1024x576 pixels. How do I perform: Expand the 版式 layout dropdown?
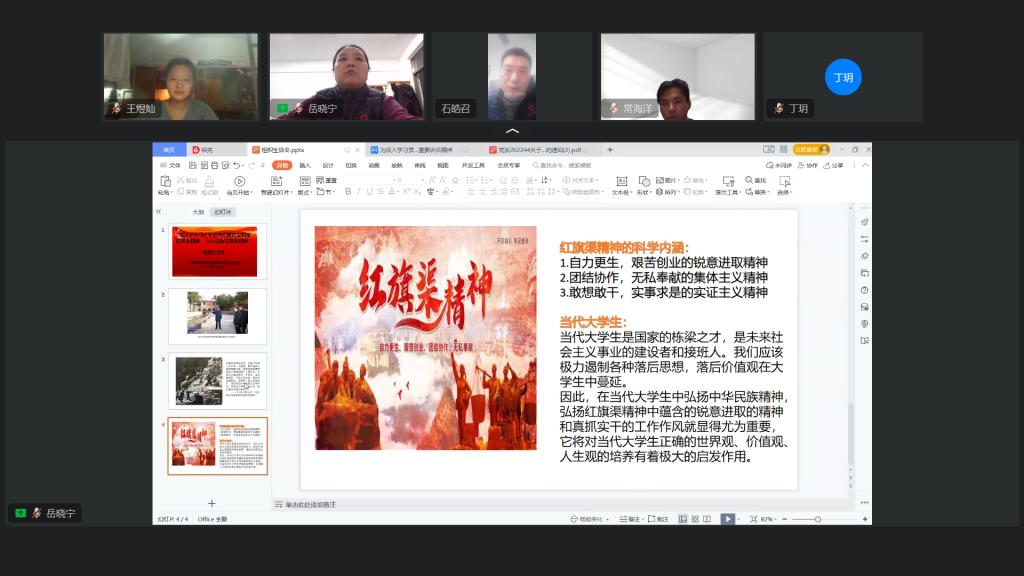305,191
